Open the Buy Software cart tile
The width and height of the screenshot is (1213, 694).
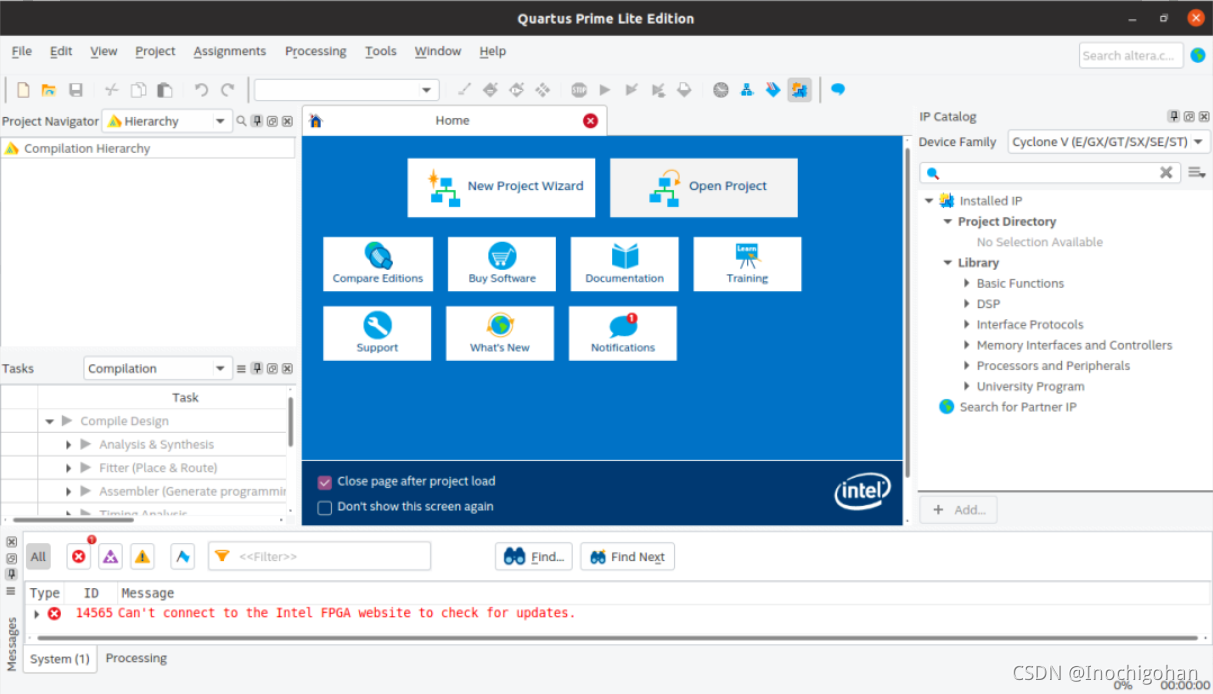[502, 264]
